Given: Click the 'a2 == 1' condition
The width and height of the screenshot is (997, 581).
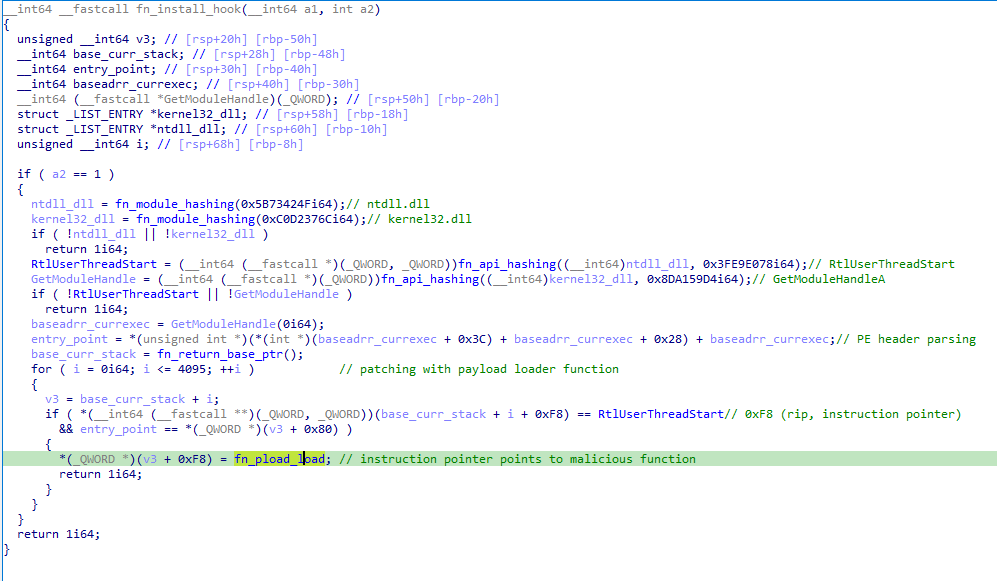Looking at the screenshot, I should (x=76, y=174).
